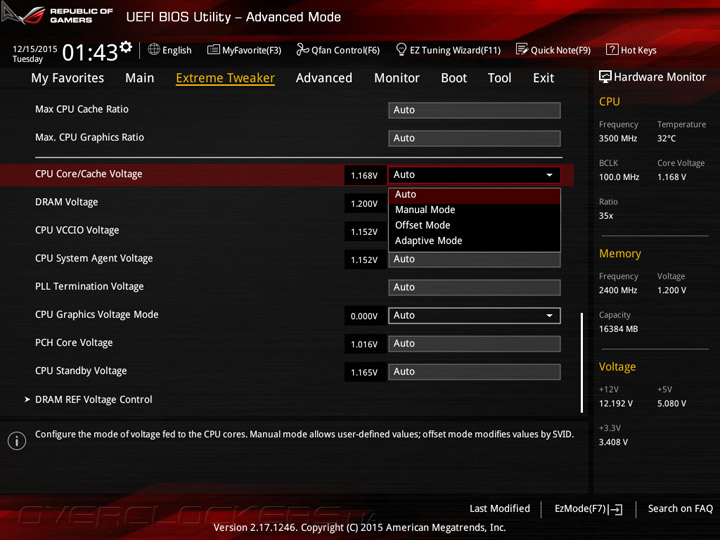Select the Extreme Tweaker tab
The width and height of the screenshot is (720, 540).
[x=225, y=78]
